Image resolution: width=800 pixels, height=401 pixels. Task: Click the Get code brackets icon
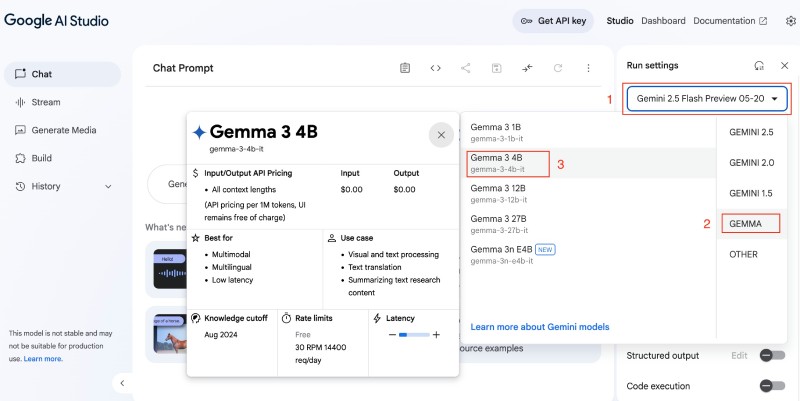coord(435,68)
